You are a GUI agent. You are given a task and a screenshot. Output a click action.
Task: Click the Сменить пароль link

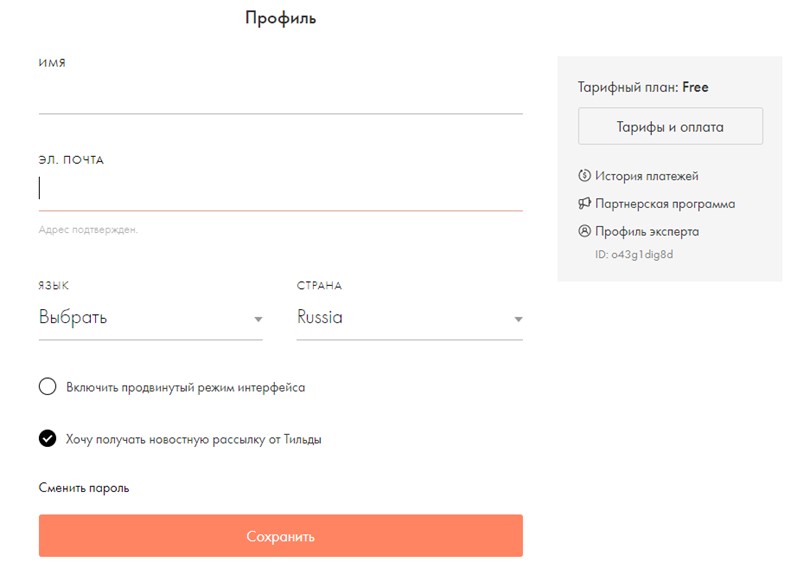point(84,488)
